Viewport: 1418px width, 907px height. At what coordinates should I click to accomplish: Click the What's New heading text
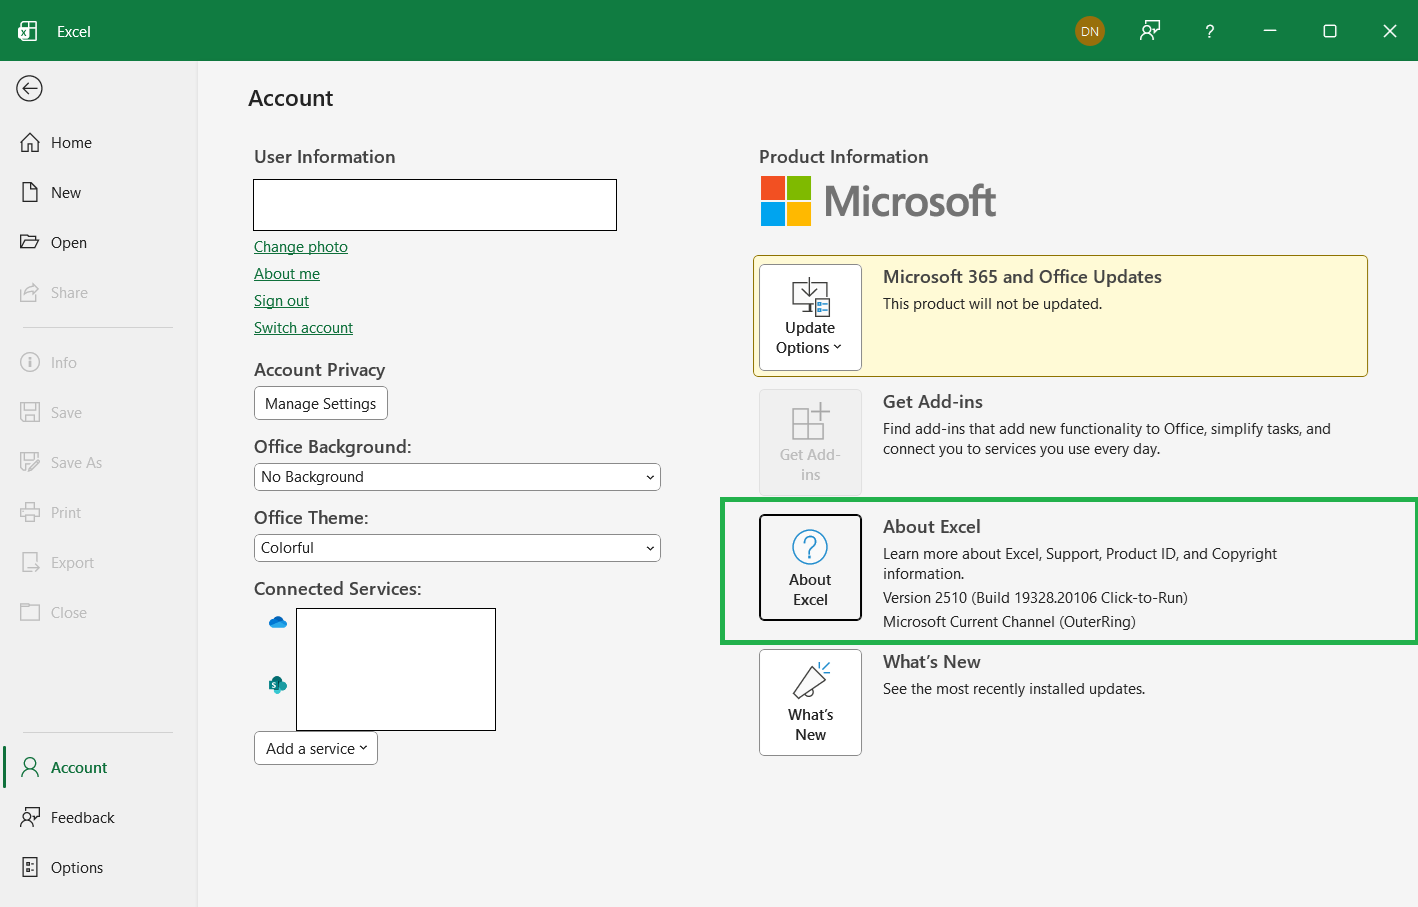pyautogui.click(x=932, y=662)
